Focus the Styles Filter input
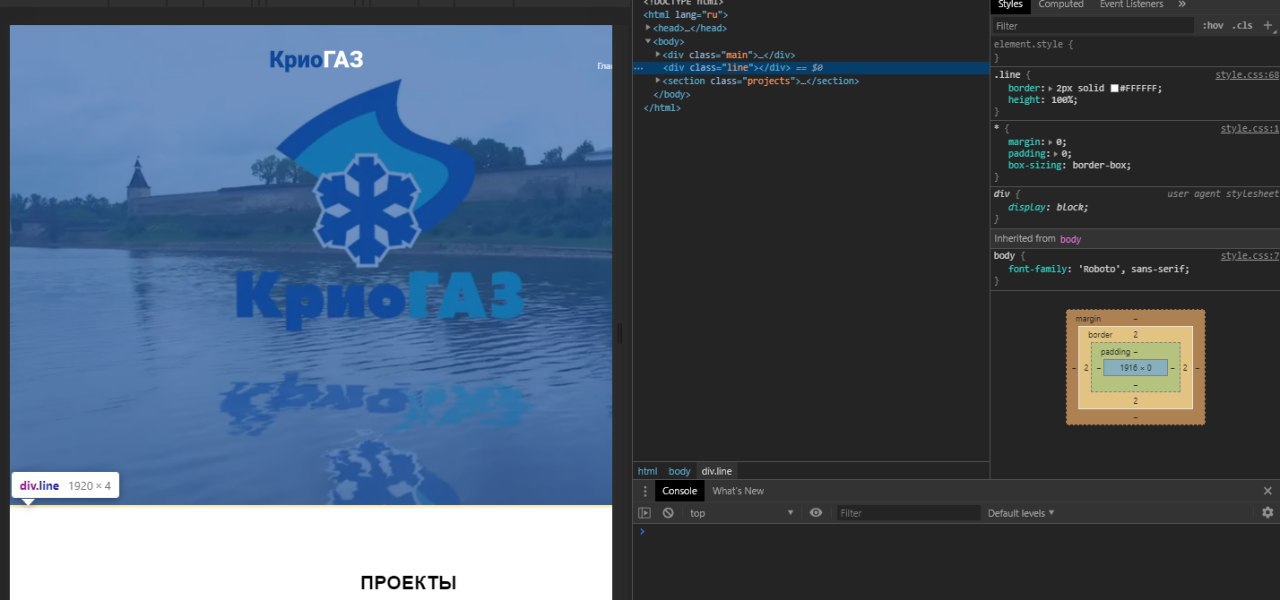The height and width of the screenshot is (600, 1280). coord(1094,26)
